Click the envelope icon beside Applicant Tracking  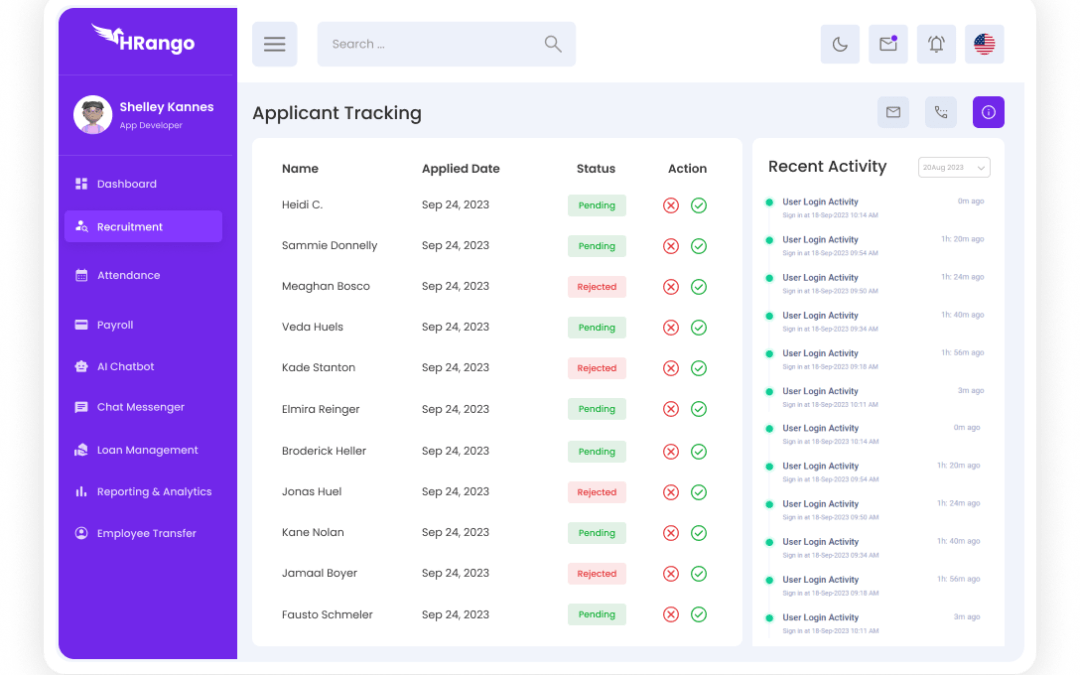click(x=893, y=113)
